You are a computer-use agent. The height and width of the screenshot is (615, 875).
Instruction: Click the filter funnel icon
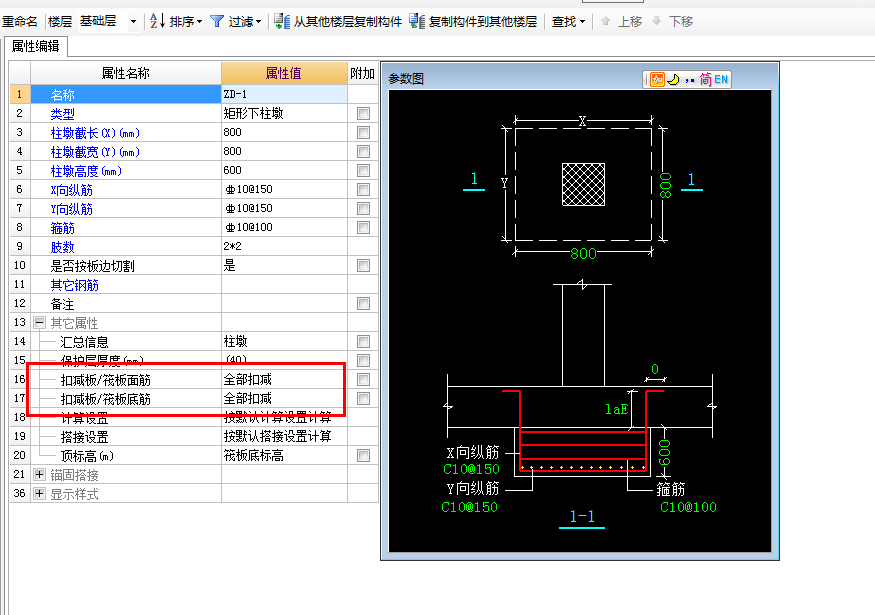[x=217, y=21]
